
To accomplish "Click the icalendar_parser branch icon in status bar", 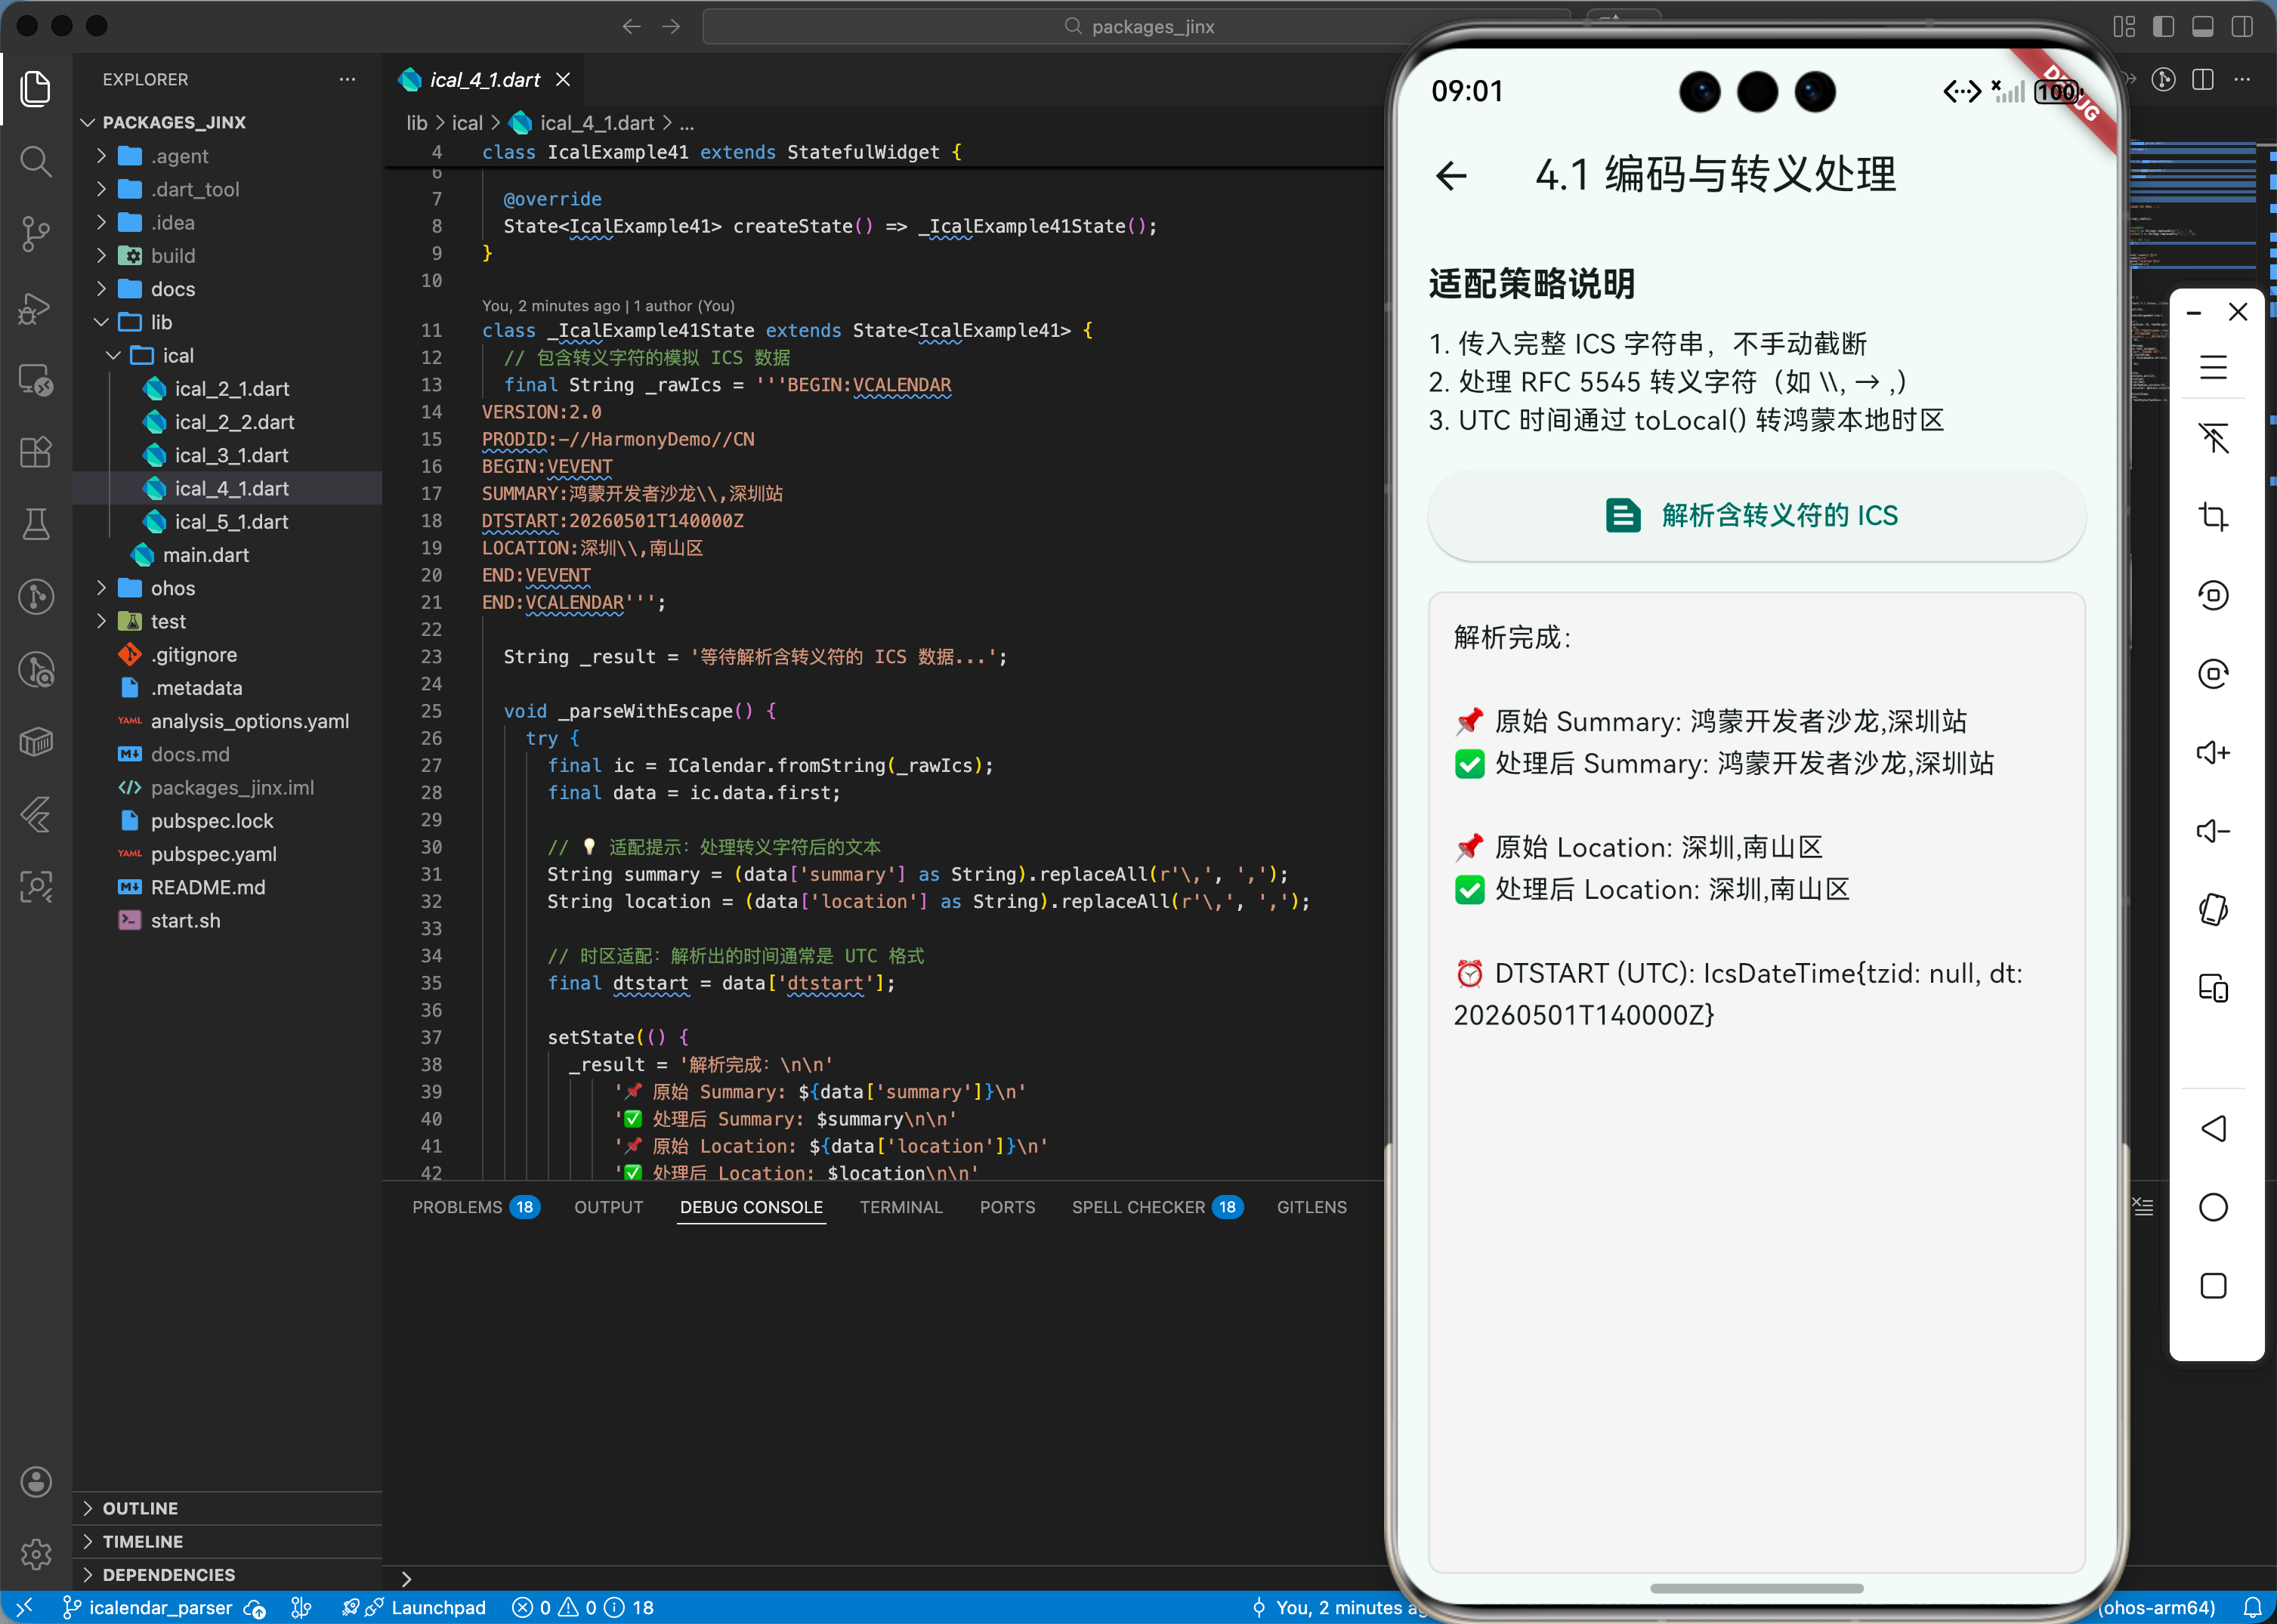I will click(72, 1607).
